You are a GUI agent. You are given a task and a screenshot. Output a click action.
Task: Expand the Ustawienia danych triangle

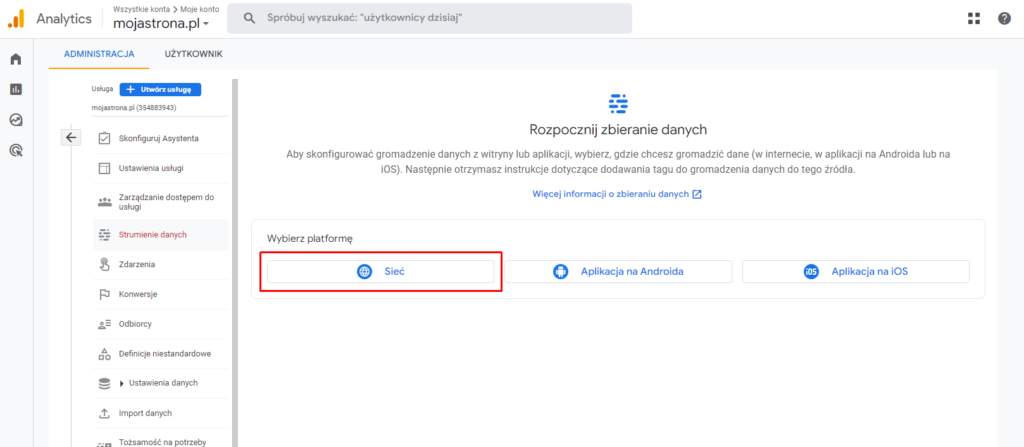[x=122, y=384]
